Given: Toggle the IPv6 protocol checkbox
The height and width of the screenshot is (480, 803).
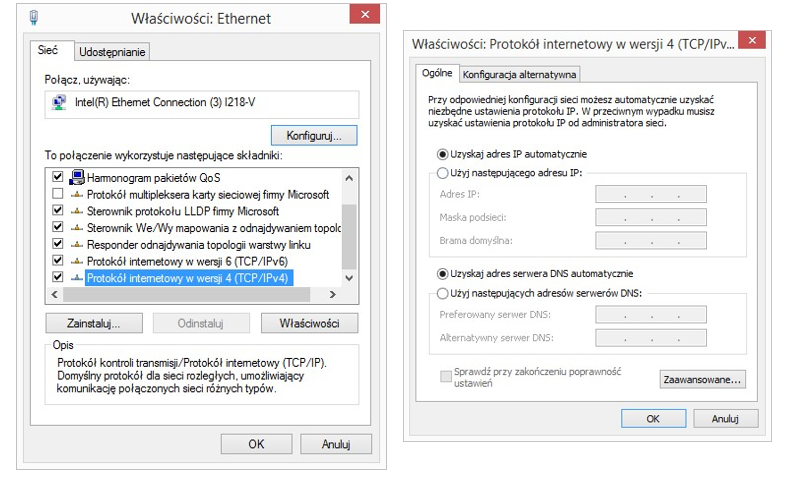Looking at the screenshot, I should (57, 261).
